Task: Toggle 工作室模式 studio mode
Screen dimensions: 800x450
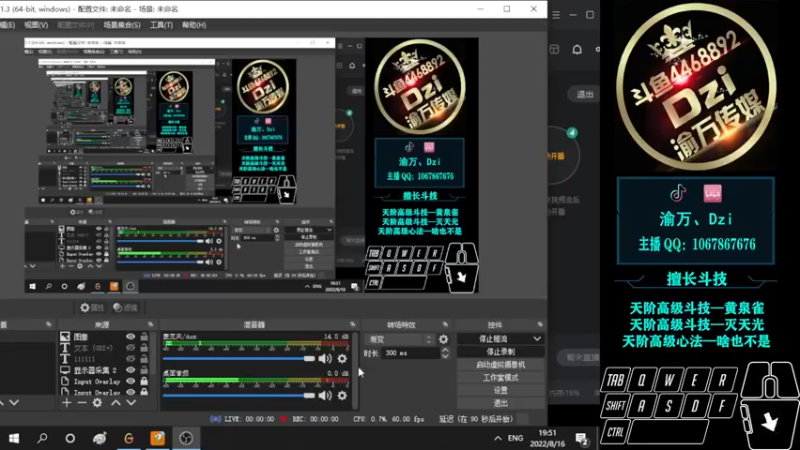Action: pos(501,378)
